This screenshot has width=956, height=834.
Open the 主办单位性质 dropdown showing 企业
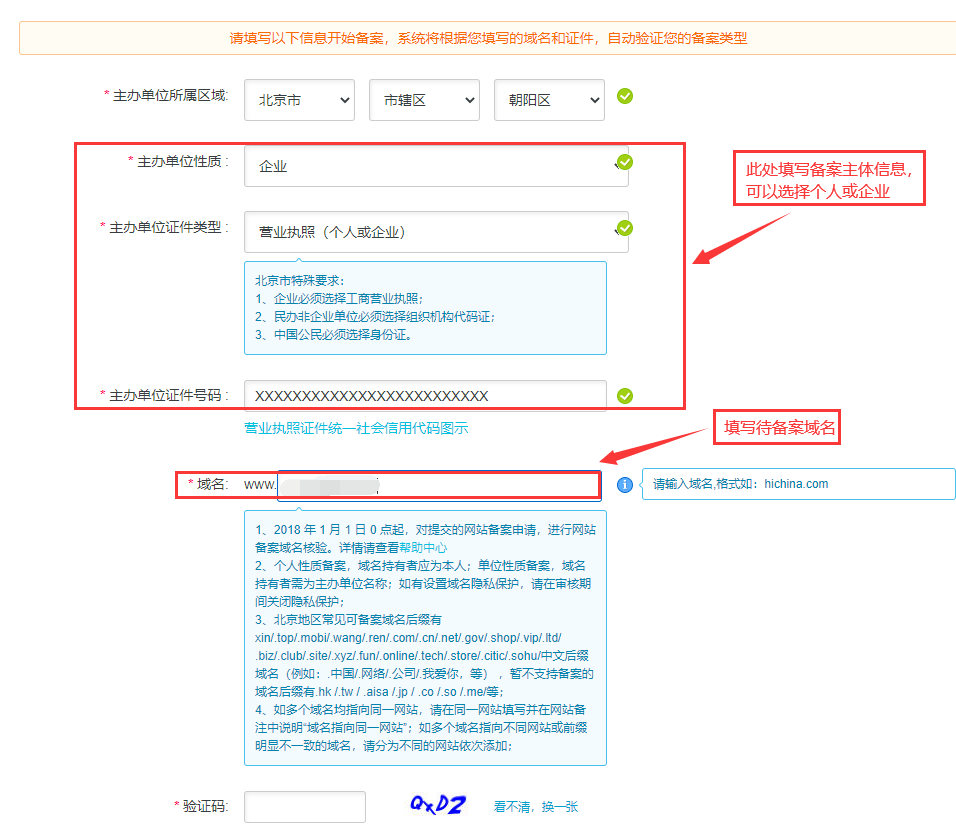tap(436, 166)
